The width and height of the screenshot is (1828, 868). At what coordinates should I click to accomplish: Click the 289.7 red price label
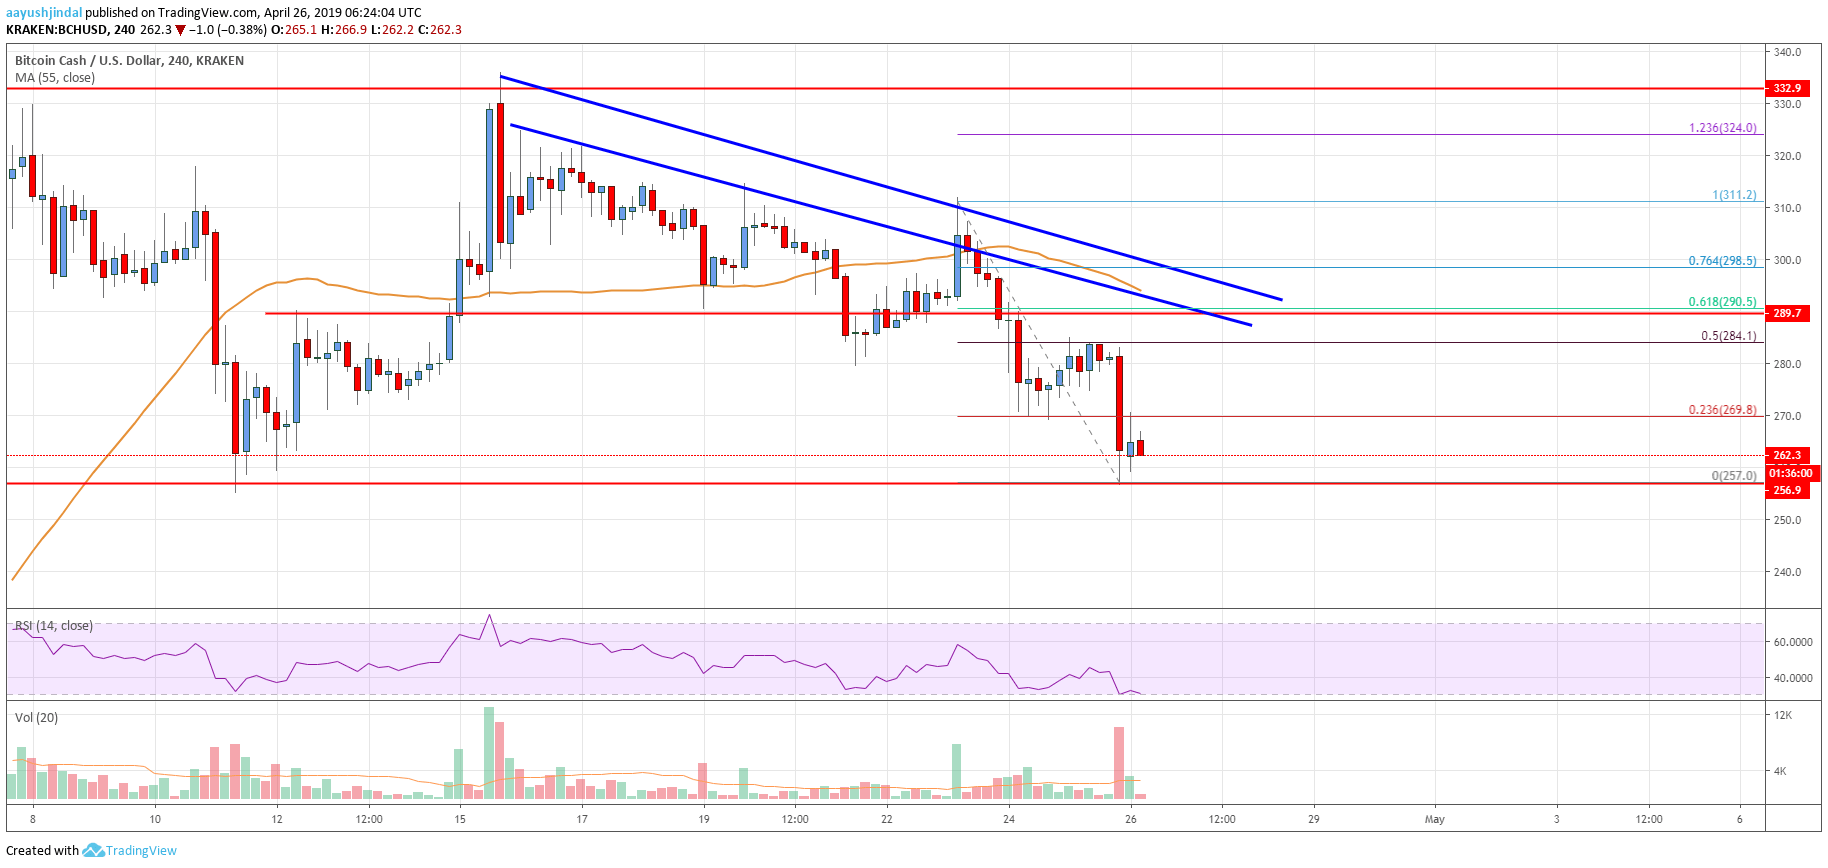pos(1787,313)
